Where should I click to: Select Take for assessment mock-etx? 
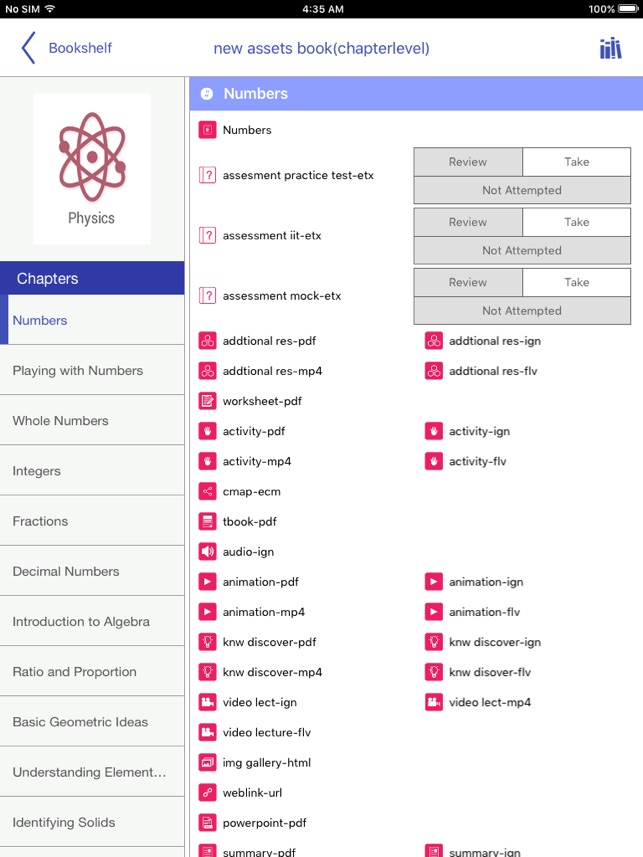[x=576, y=282]
